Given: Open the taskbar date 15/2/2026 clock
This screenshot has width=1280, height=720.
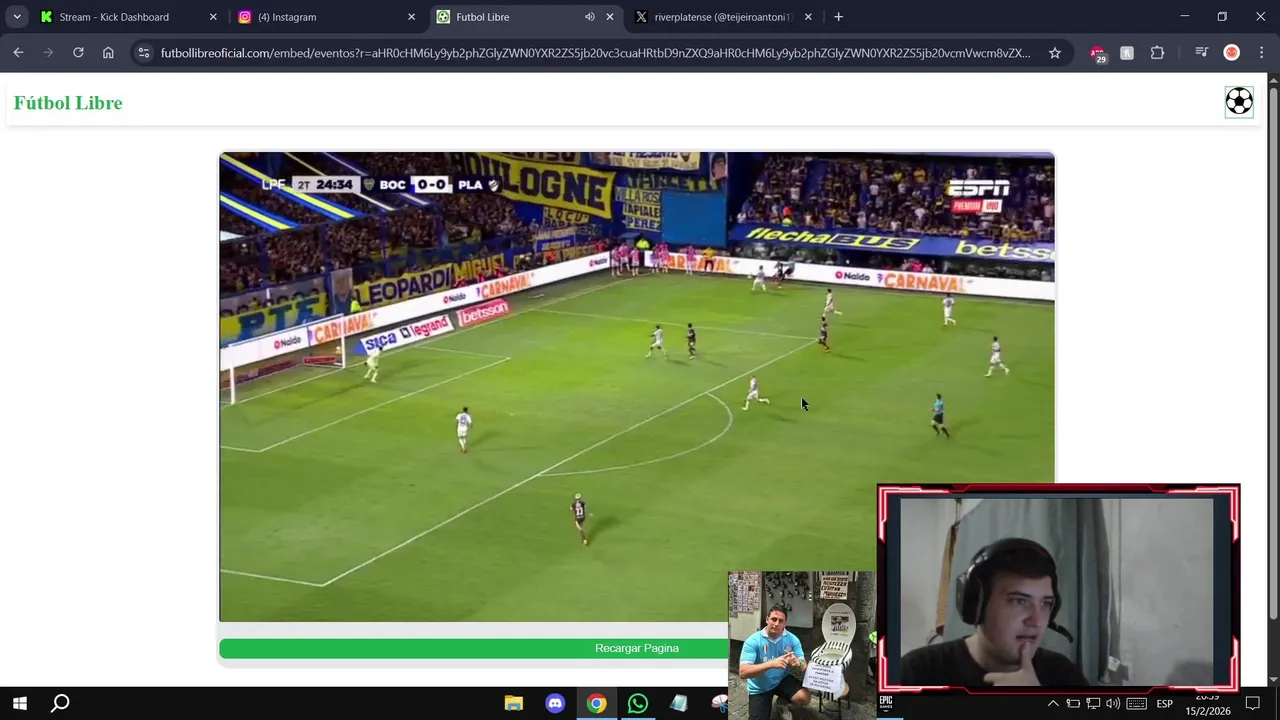Looking at the screenshot, I should tap(1208, 706).
